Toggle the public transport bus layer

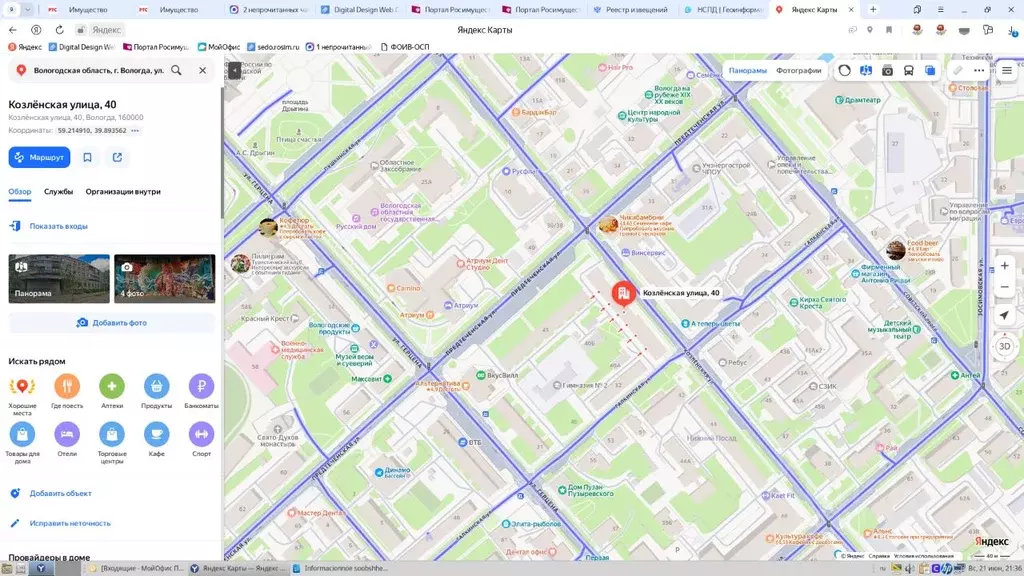click(x=908, y=71)
